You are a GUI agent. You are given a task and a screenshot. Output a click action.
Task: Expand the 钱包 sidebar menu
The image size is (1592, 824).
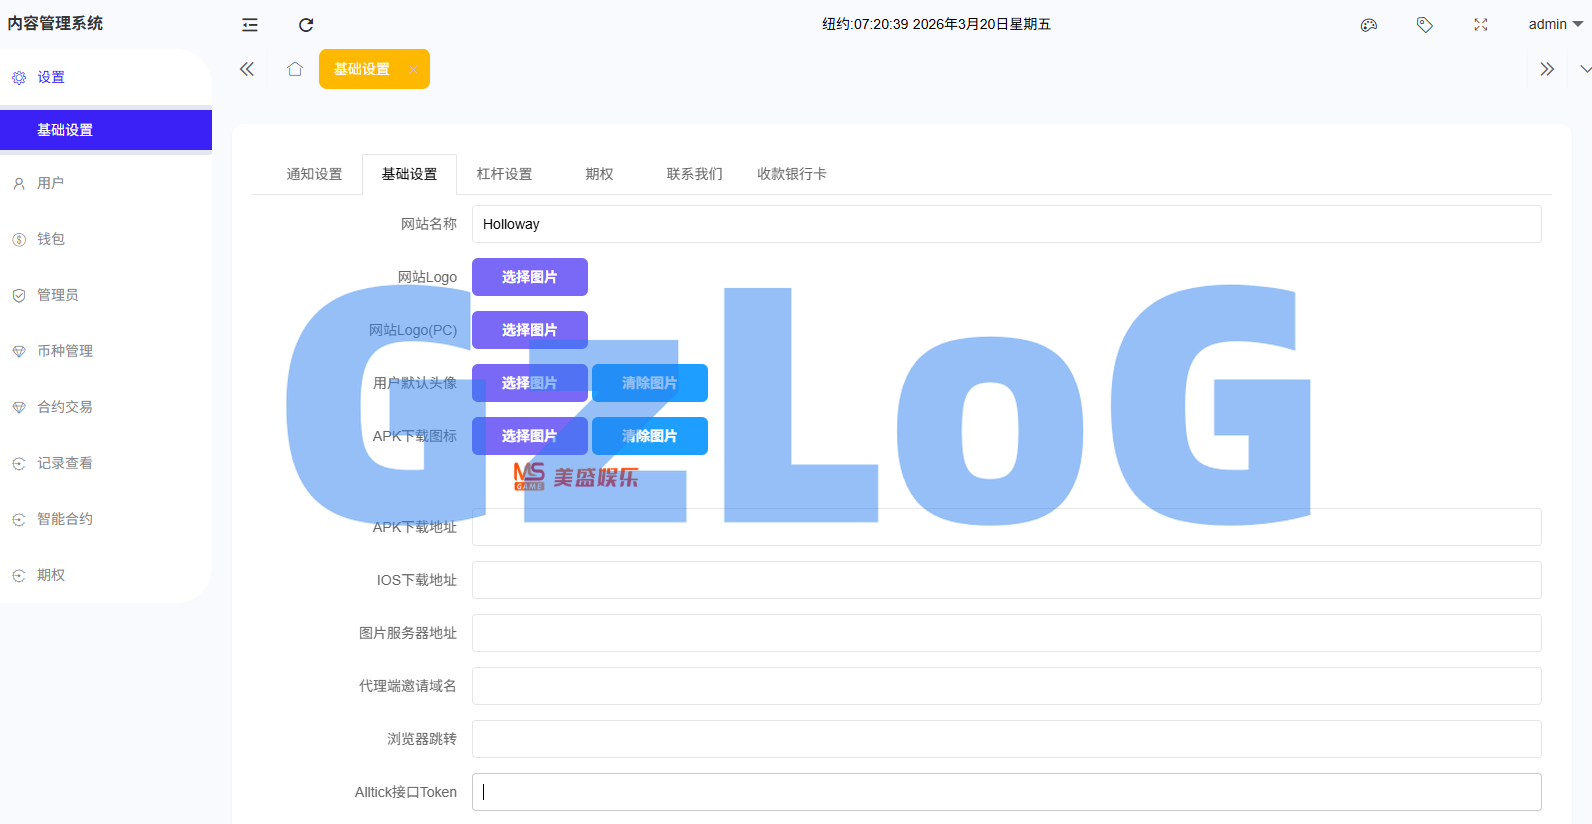(51, 239)
